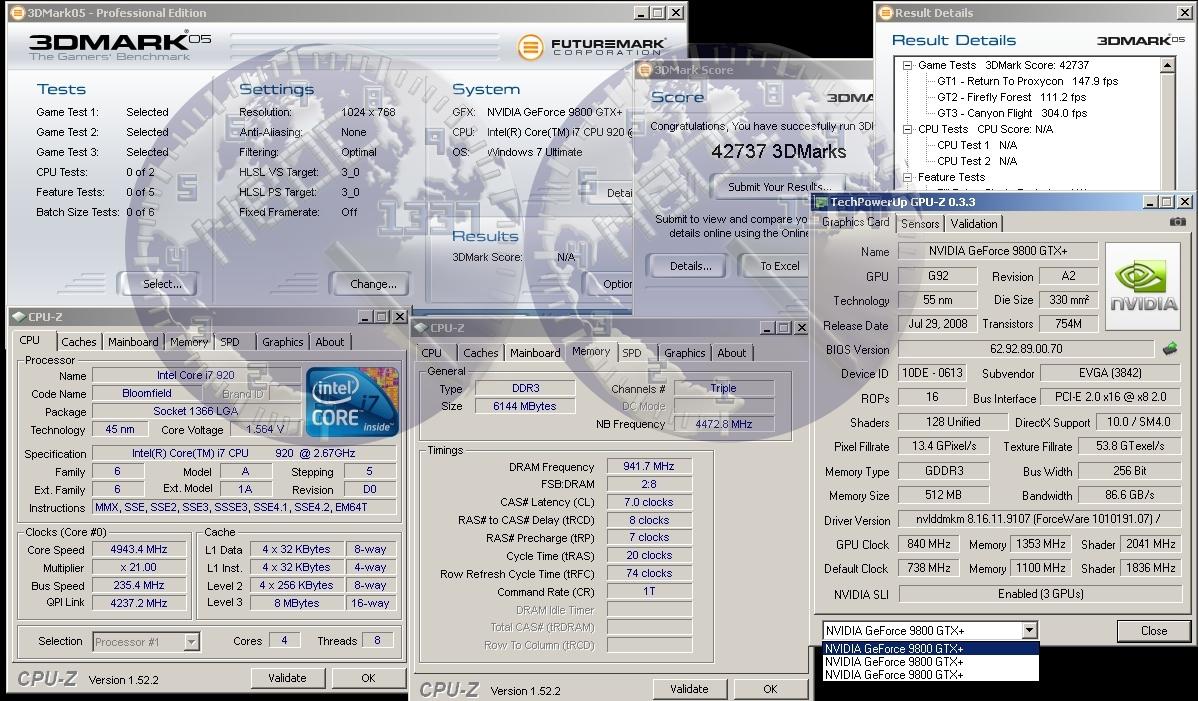Click the Futuremark Corporation logo

pos(591,47)
